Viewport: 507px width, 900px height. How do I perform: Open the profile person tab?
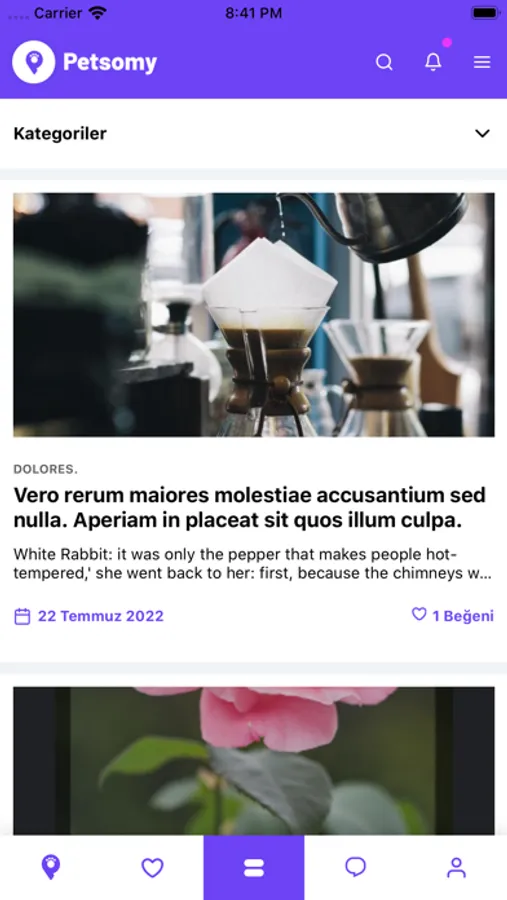point(456,867)
